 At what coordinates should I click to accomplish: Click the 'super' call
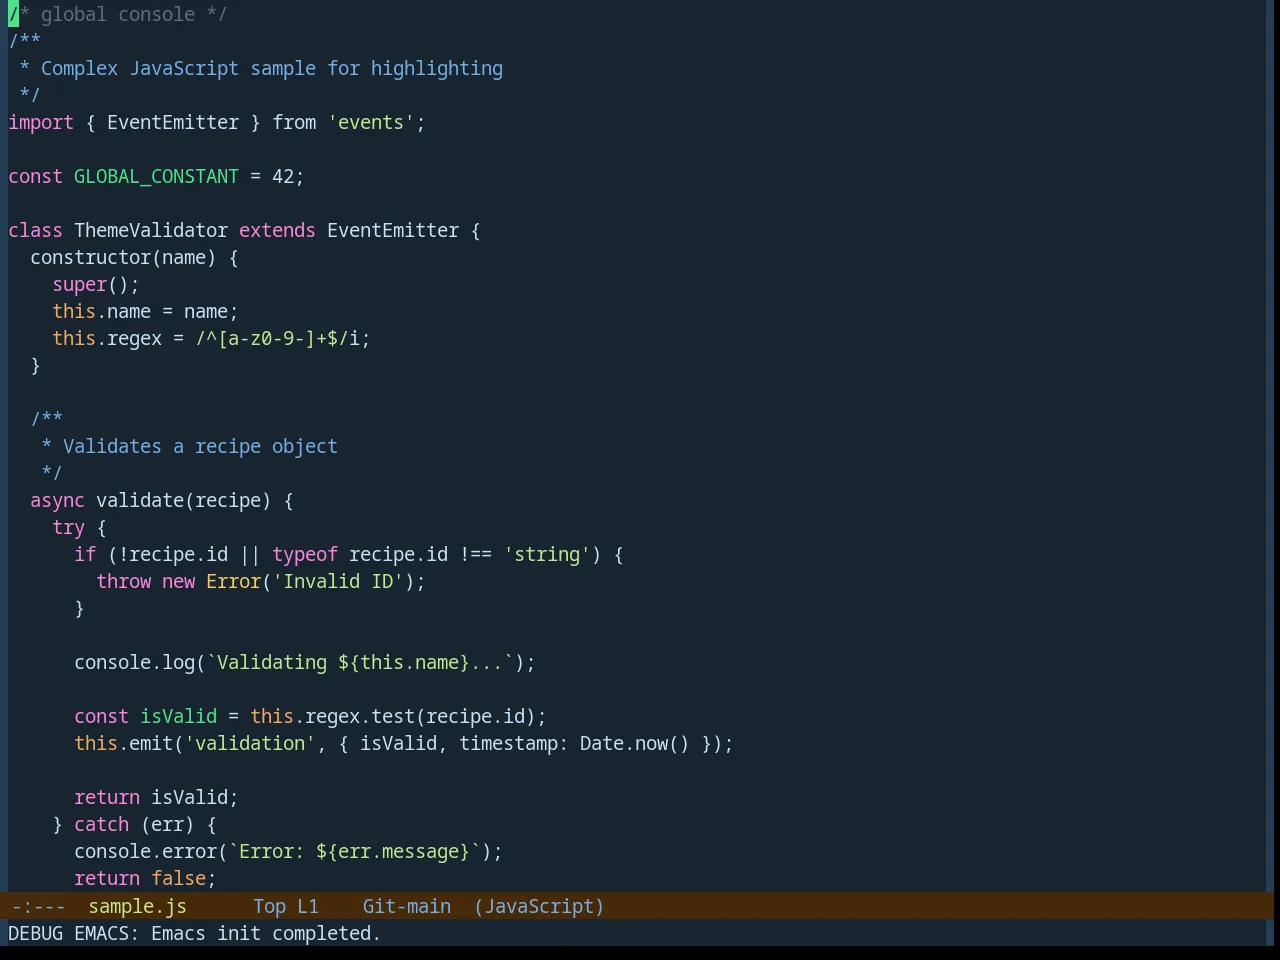pos(79,284)
